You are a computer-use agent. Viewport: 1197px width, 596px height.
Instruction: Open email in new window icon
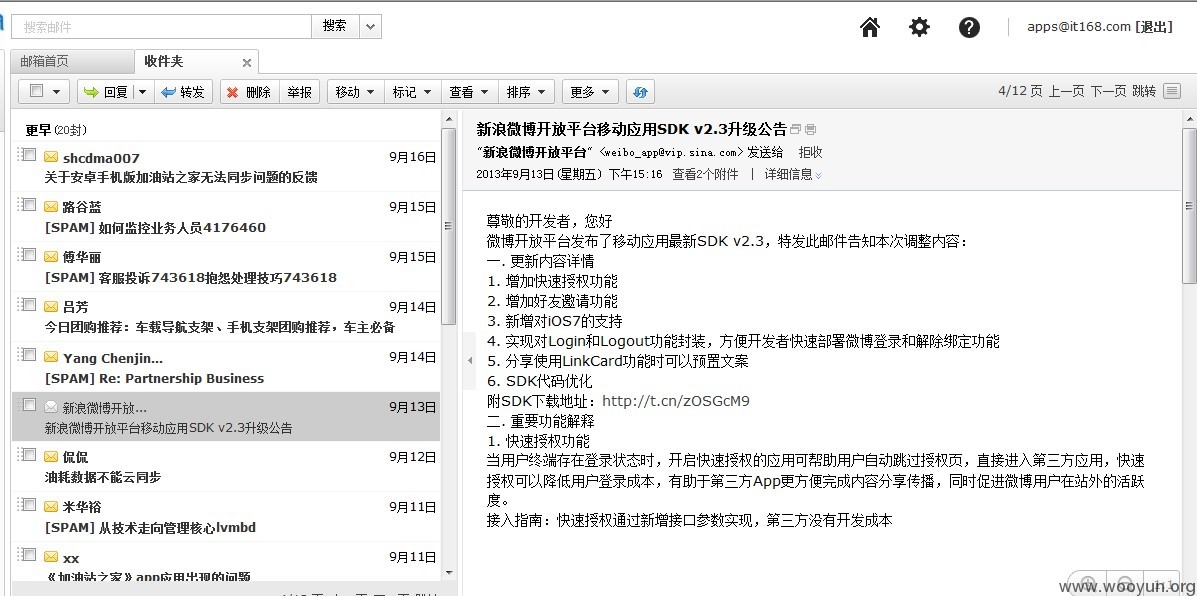tap(795, 129)
